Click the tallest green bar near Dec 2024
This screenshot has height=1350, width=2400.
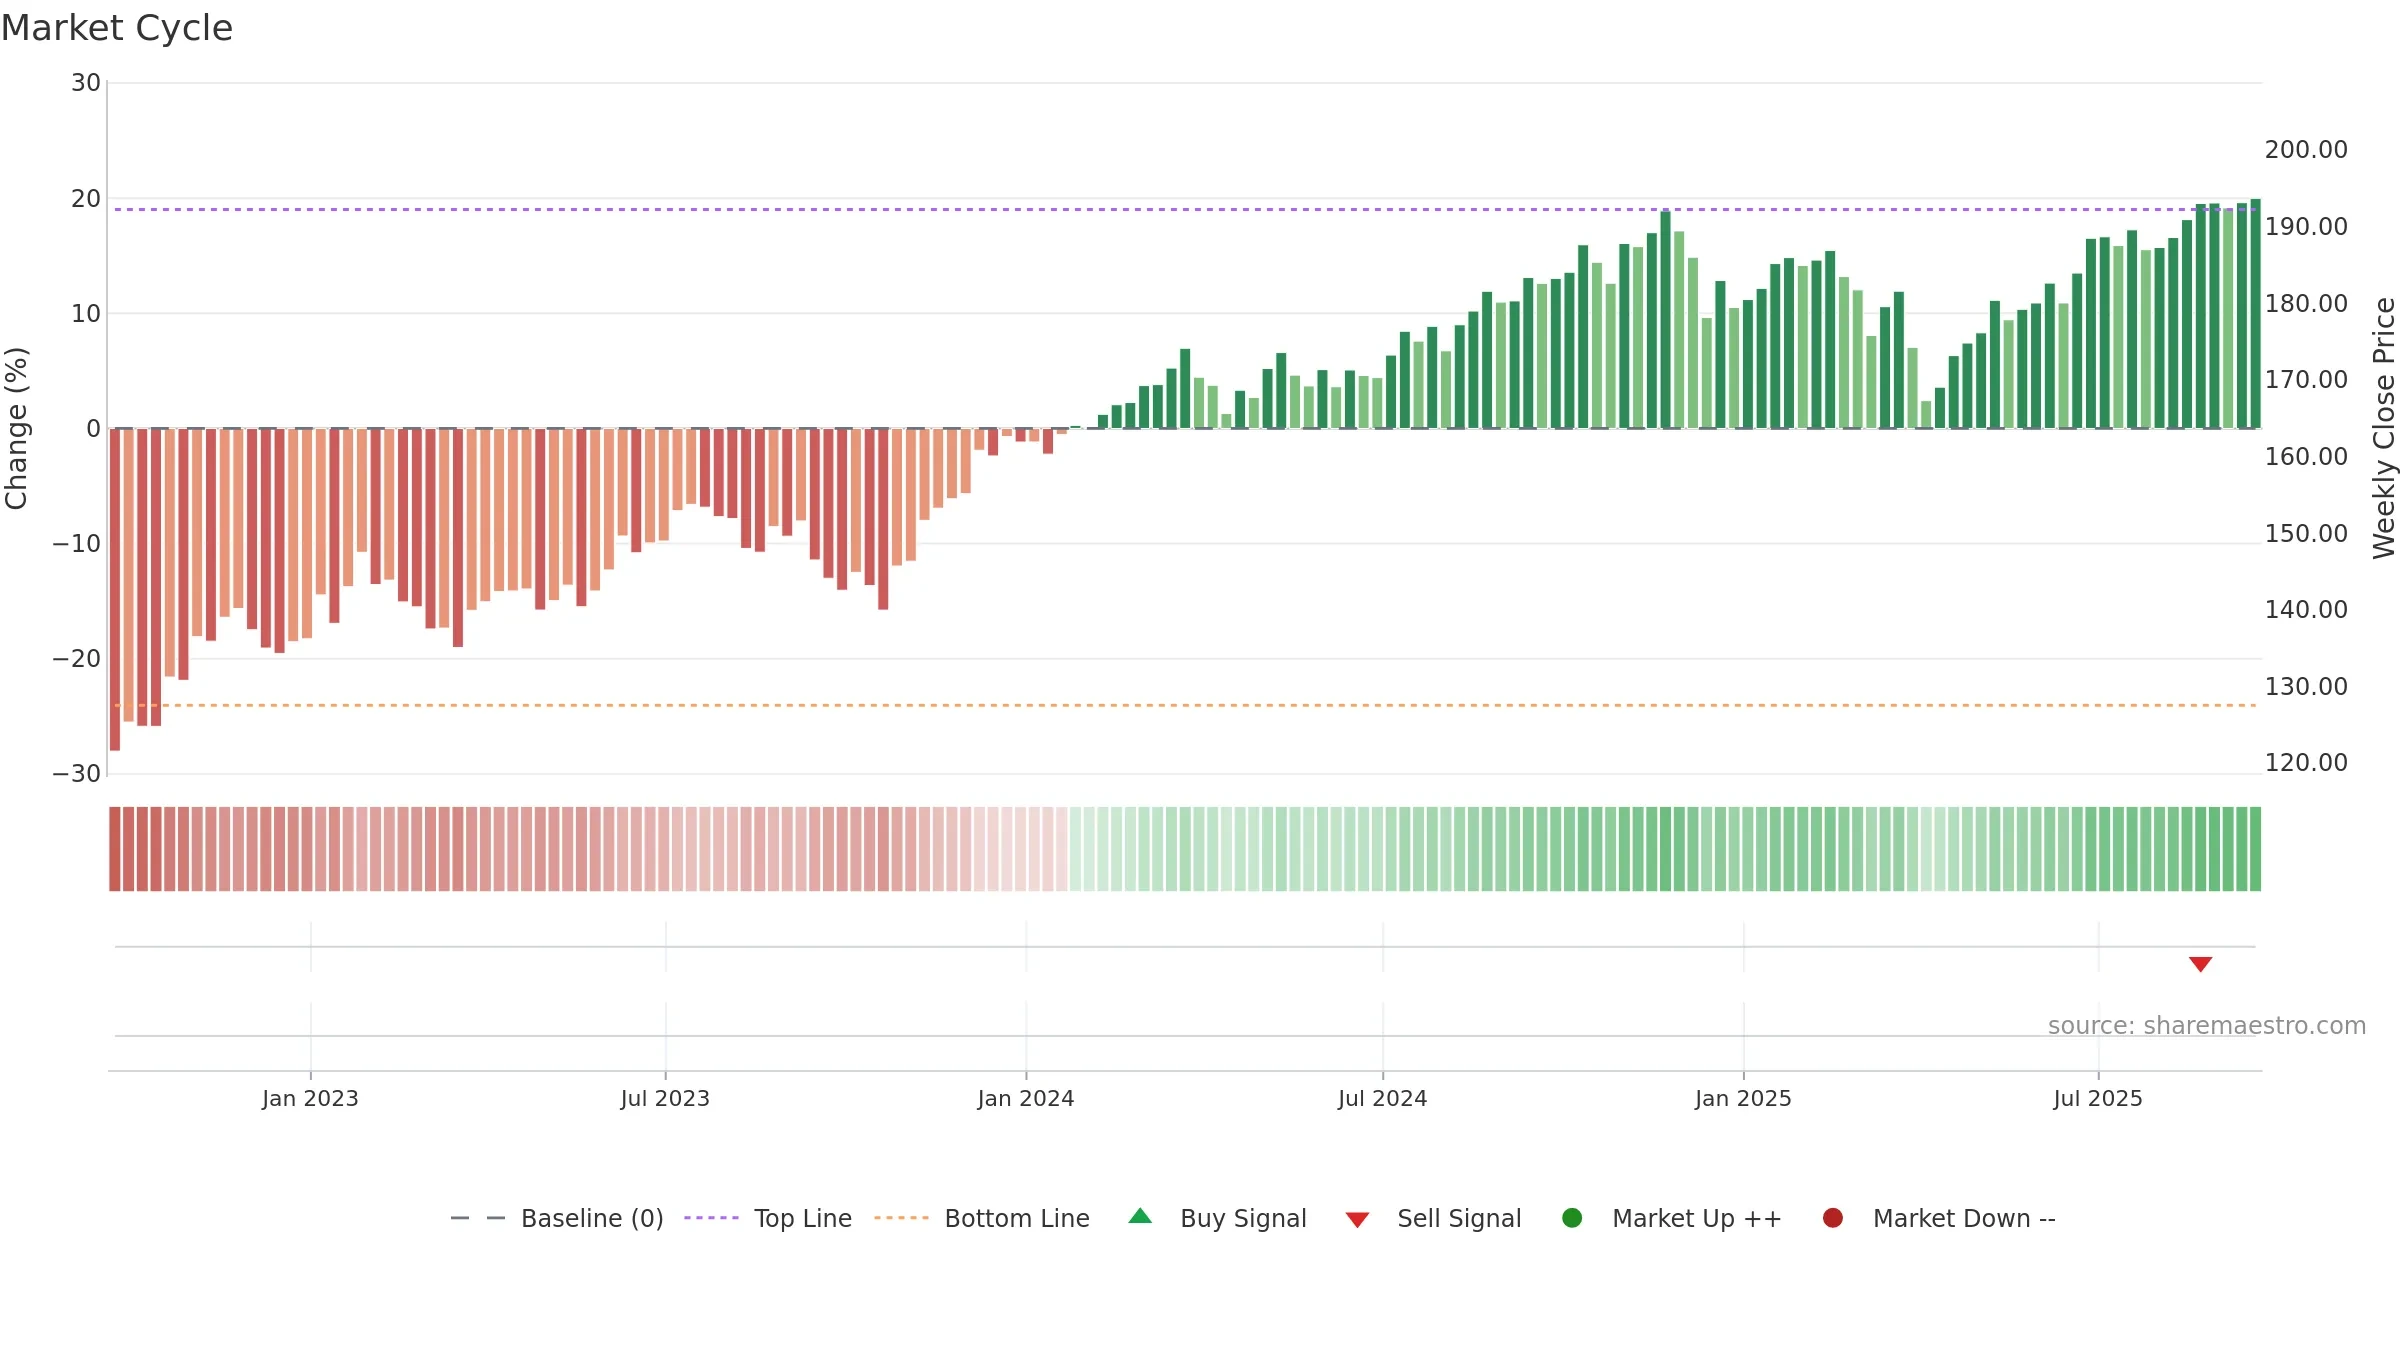point(1665,319)
